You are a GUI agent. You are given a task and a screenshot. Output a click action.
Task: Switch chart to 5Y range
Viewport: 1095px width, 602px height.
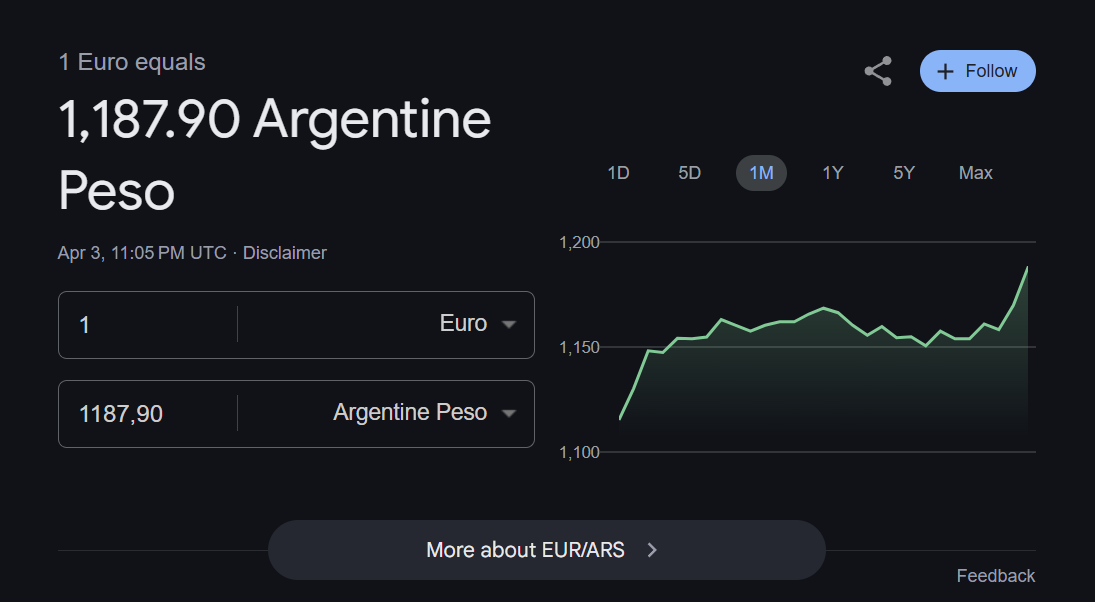(x=904, y=173)
